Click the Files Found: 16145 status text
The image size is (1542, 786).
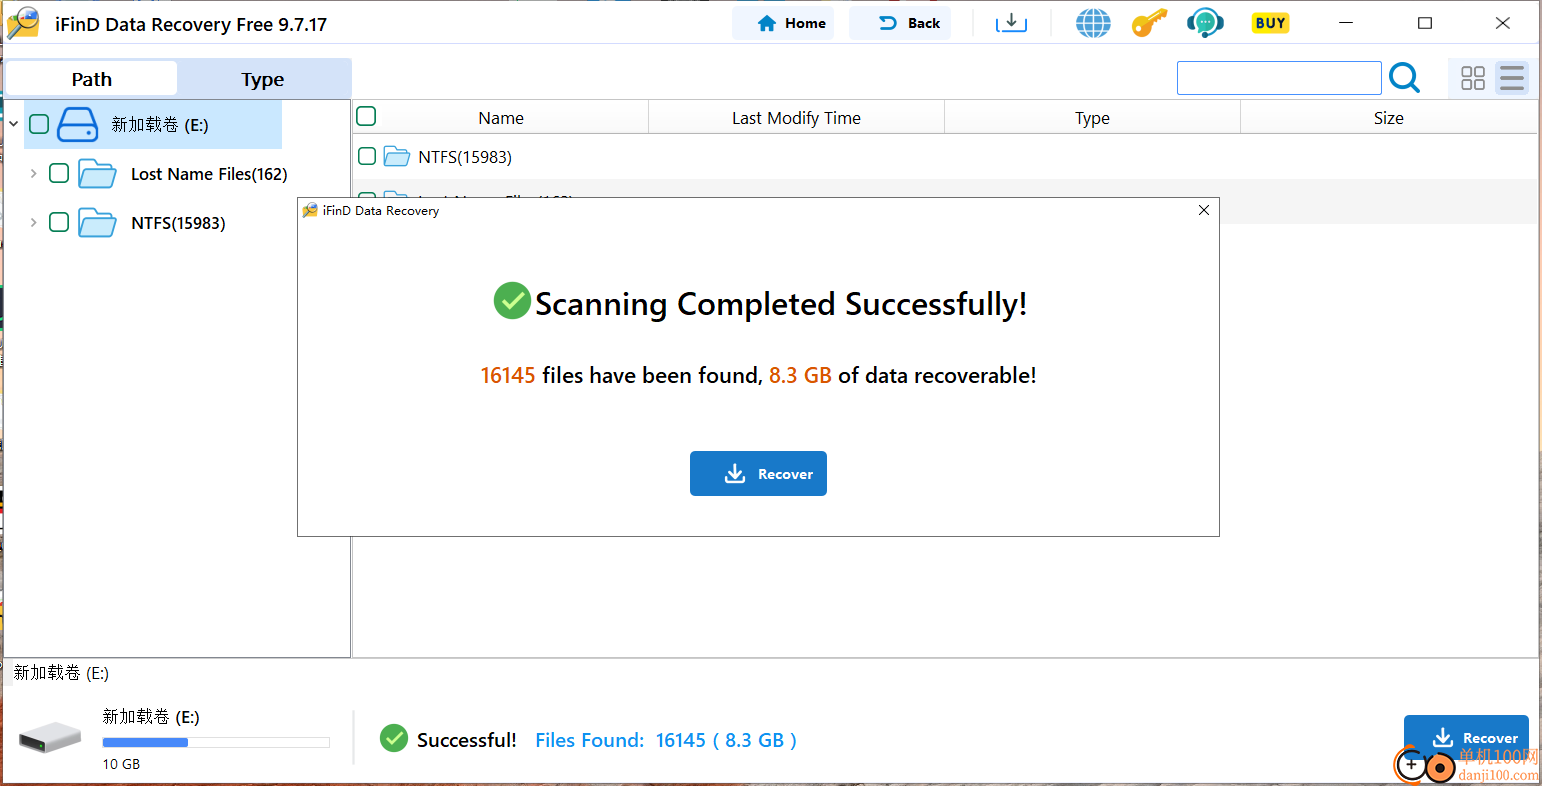pyautogui.click(x=666, y=740)
